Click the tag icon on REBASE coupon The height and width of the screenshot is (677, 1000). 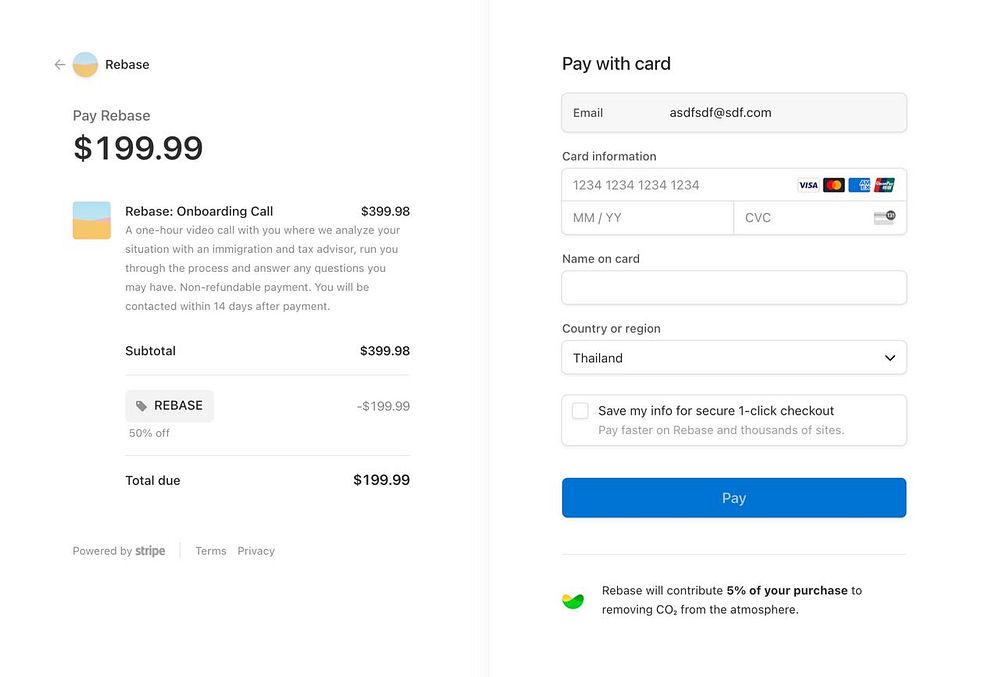[x=142, y=406]
